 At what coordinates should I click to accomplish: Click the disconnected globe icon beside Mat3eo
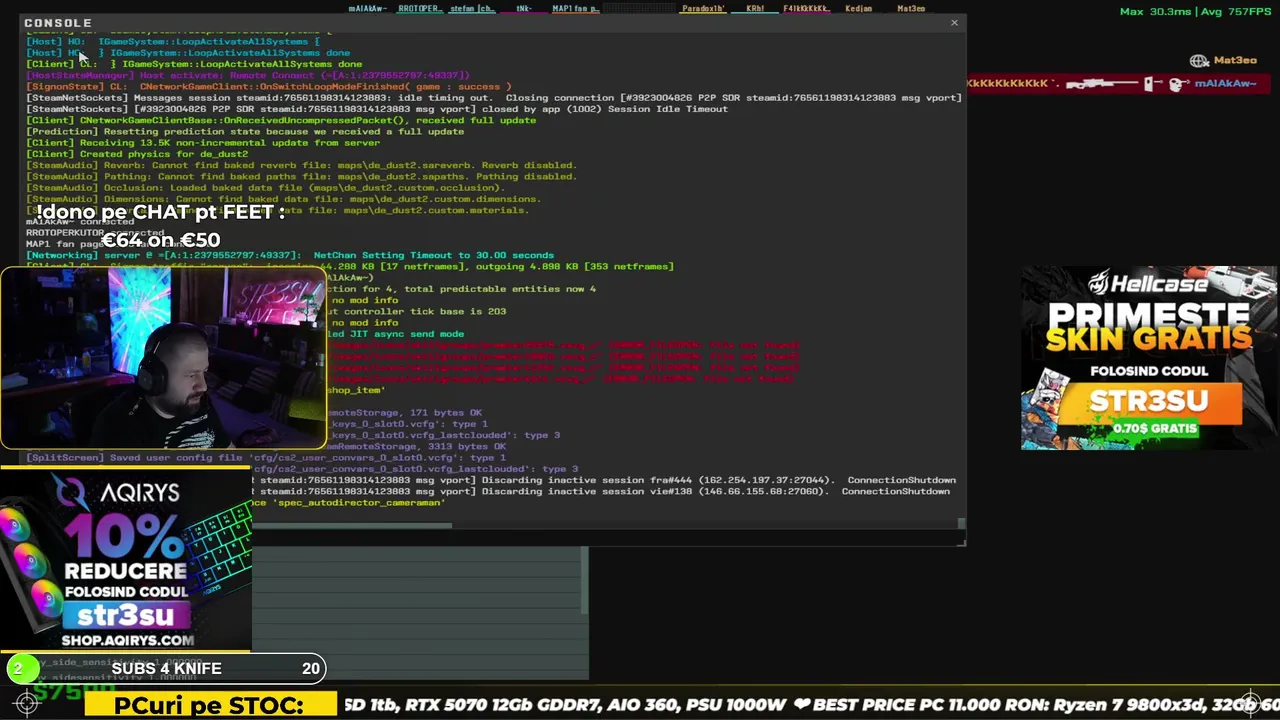(x=1199, y=61)
